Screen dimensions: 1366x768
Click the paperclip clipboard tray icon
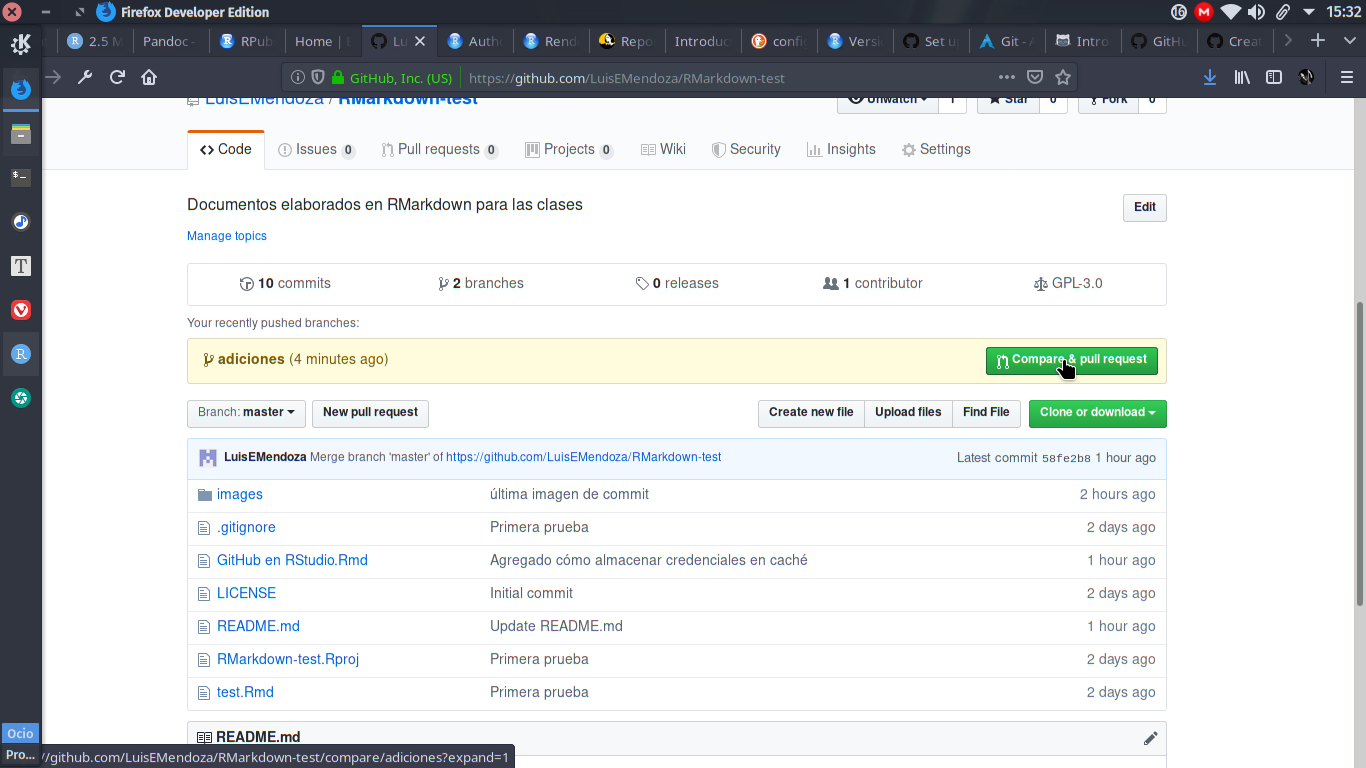pyautogui.click(x=1283, y=12)
